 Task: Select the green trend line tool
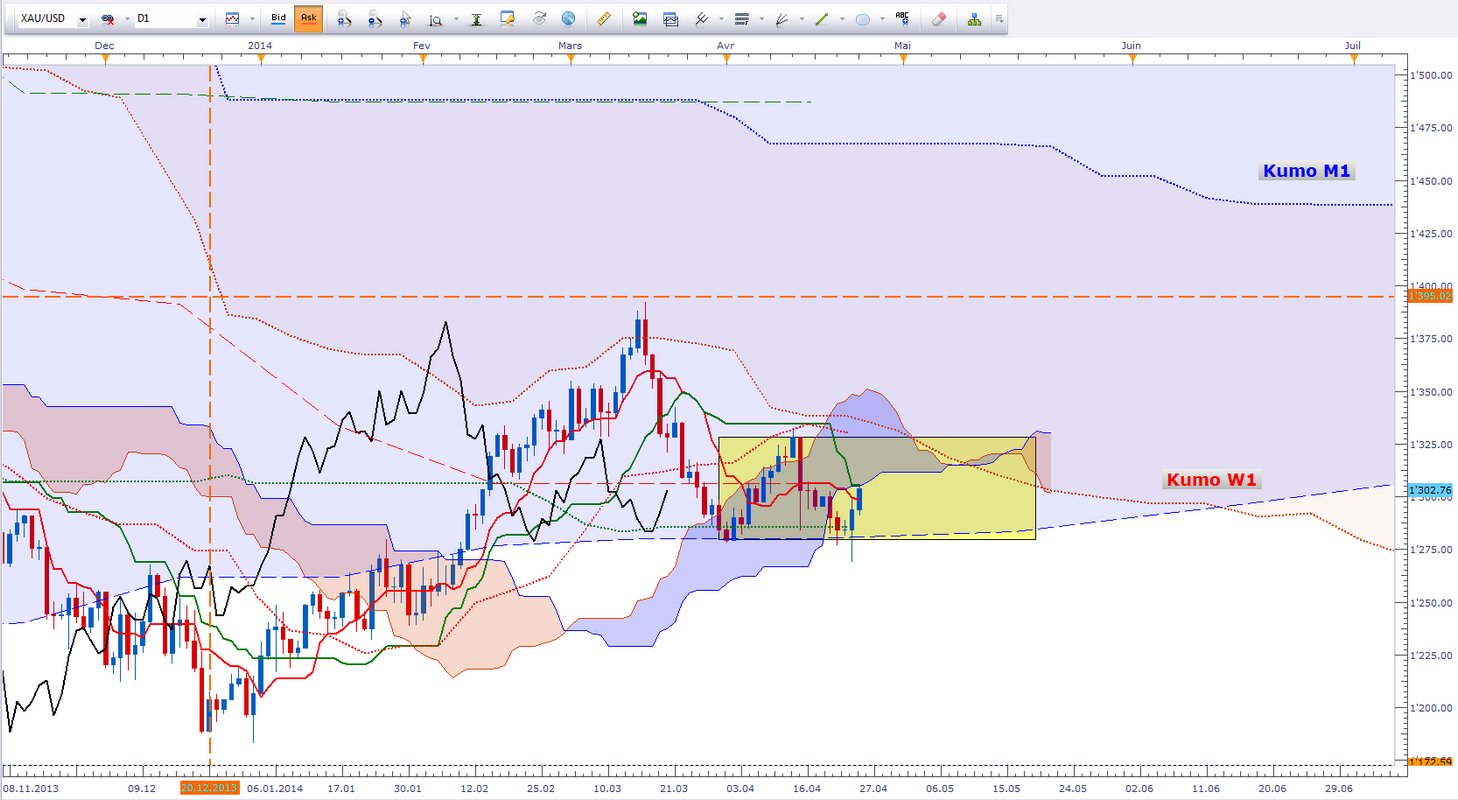click(x=821, y=19)
